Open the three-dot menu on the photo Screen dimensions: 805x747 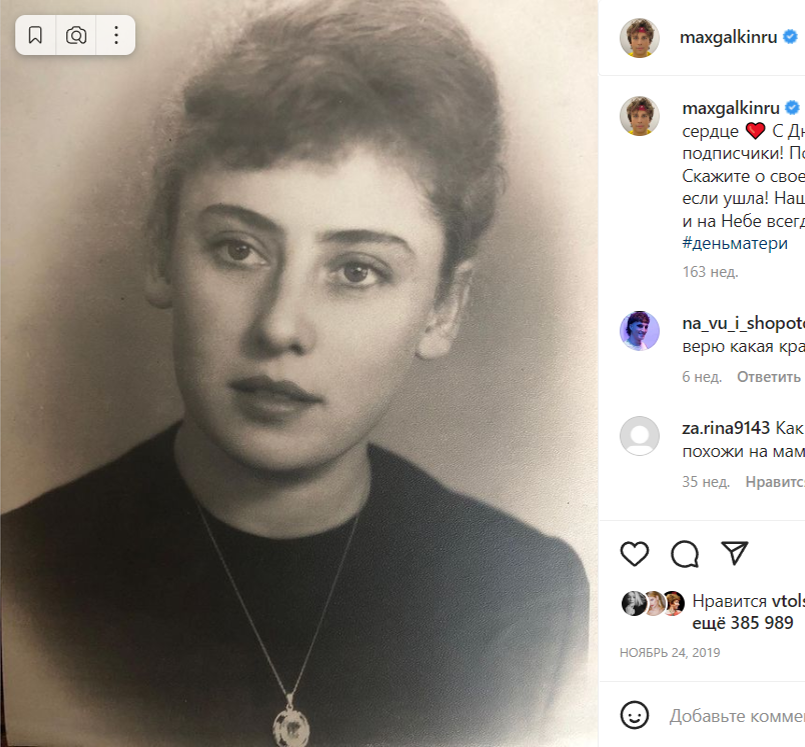pyautogui.click(x=116, y=35)
